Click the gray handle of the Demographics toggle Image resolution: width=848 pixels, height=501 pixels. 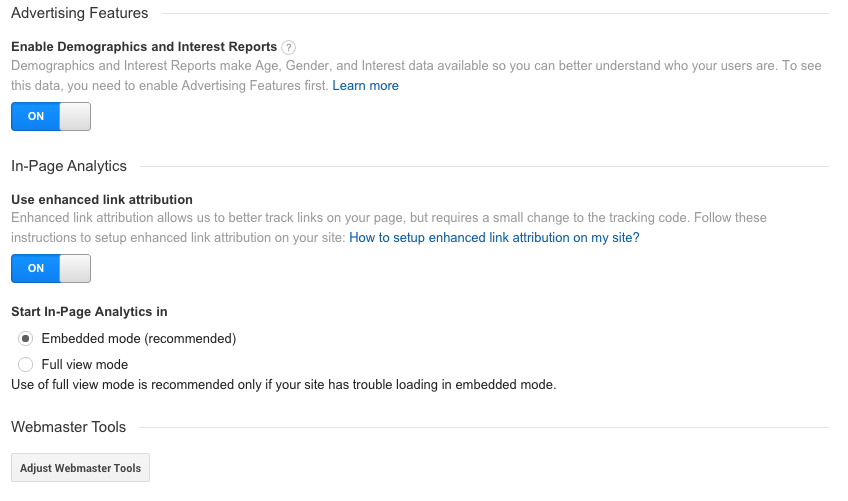[75, 116]
